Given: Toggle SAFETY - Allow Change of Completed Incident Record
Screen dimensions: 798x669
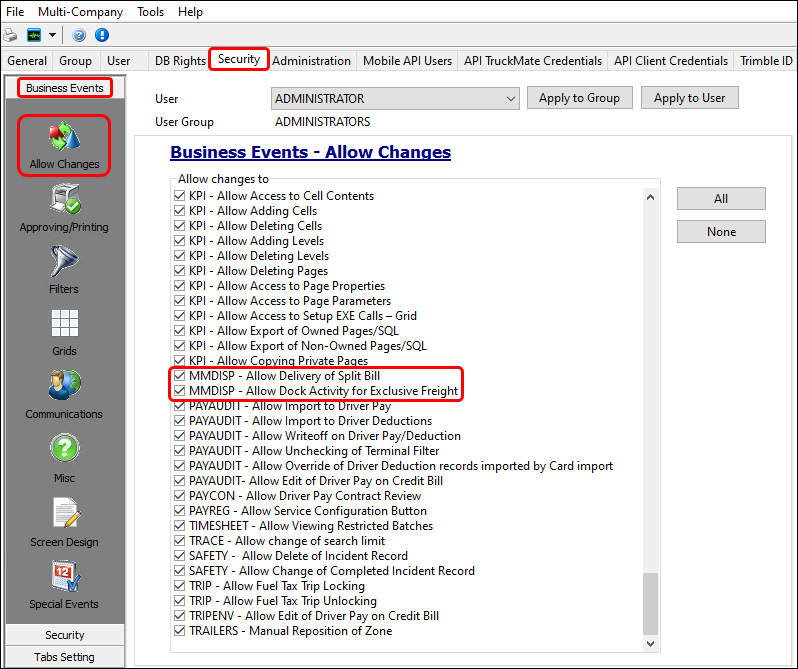Looking at the screenshot, I should pos(179,571).
